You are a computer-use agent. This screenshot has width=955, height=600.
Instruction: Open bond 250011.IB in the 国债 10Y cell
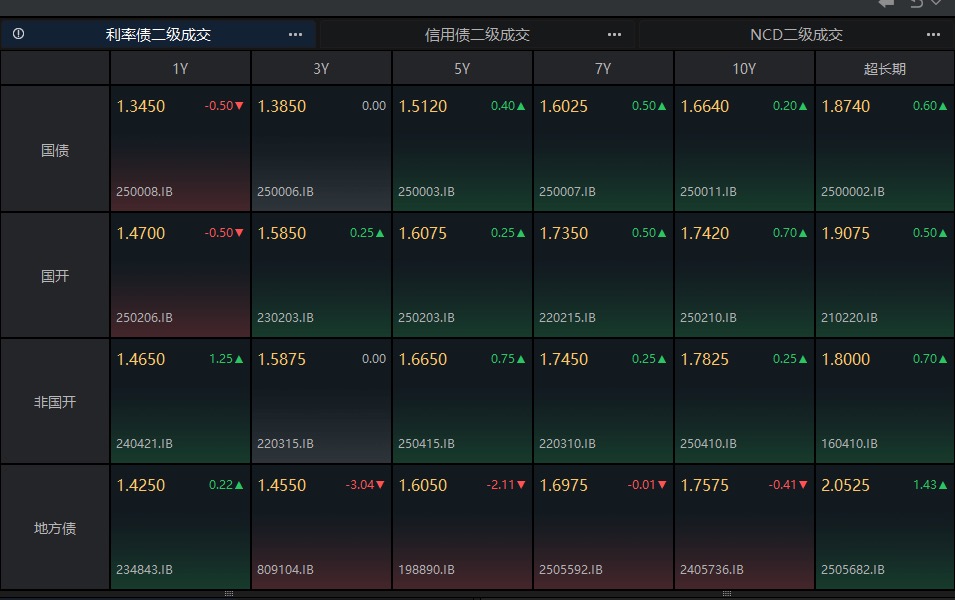click(708, 191)
